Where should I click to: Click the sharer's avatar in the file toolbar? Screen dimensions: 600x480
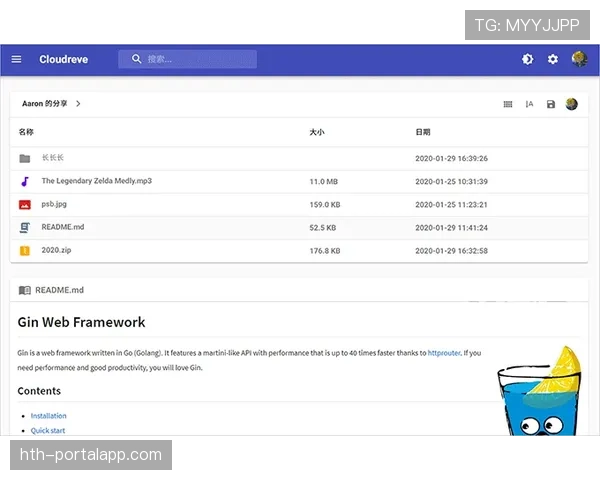coord(572,104)
